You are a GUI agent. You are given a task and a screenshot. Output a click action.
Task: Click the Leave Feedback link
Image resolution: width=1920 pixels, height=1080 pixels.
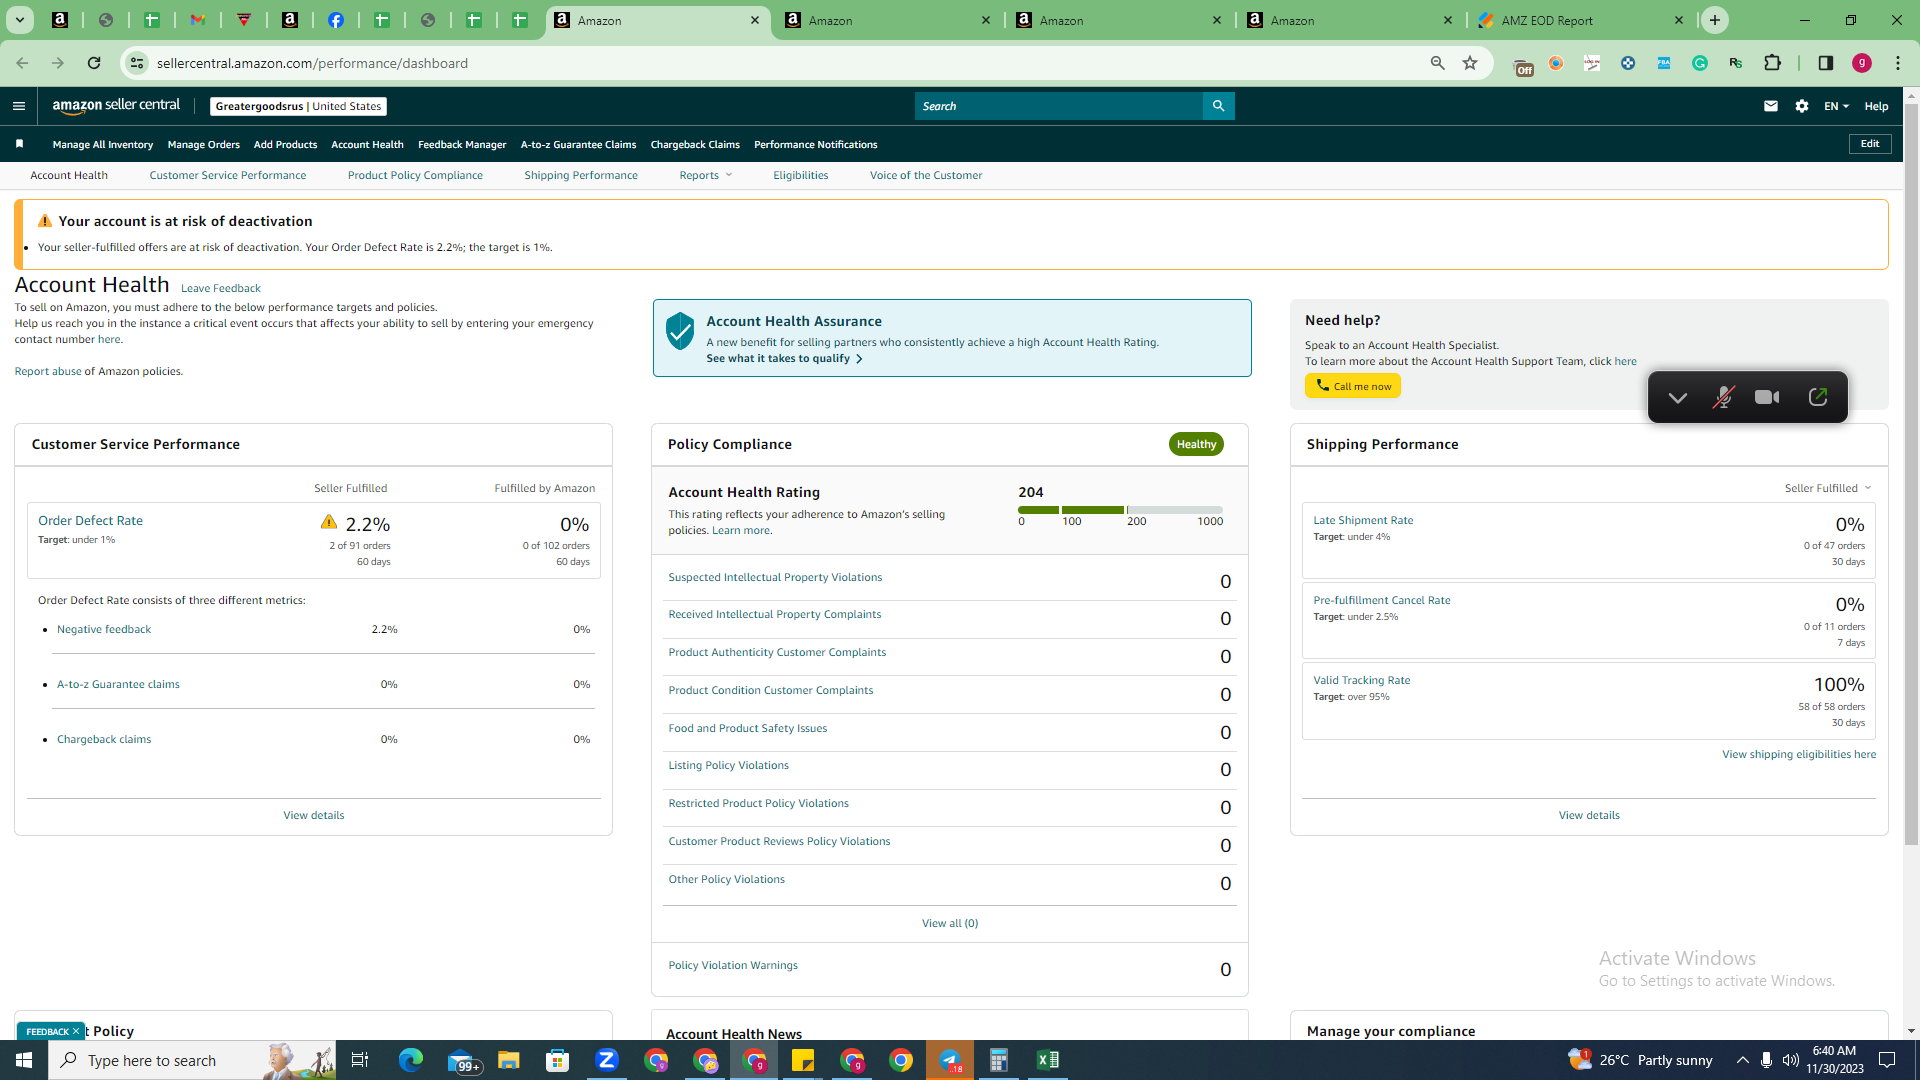tap(221, 288)
